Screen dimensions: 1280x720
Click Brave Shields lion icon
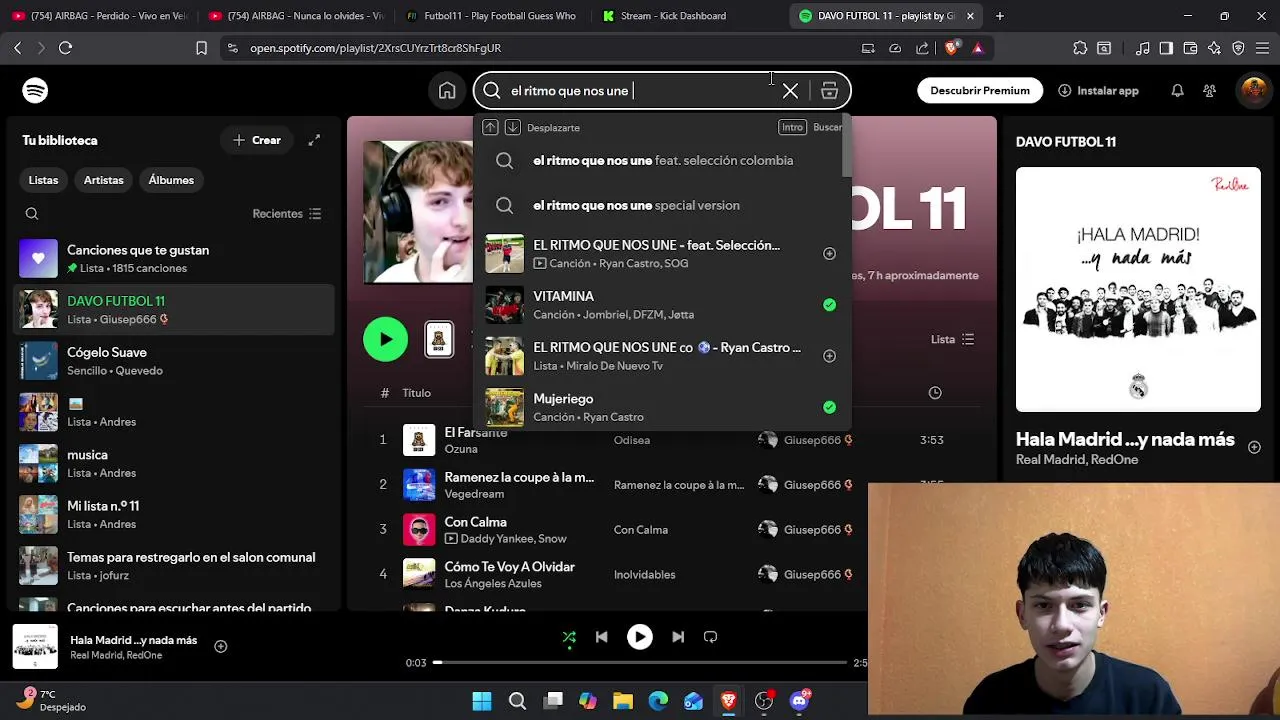(952, 48)
